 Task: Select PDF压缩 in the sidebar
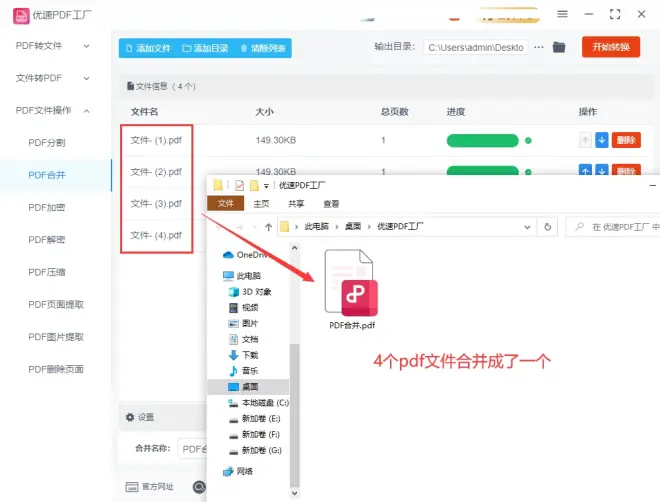[x=47, y=272]
